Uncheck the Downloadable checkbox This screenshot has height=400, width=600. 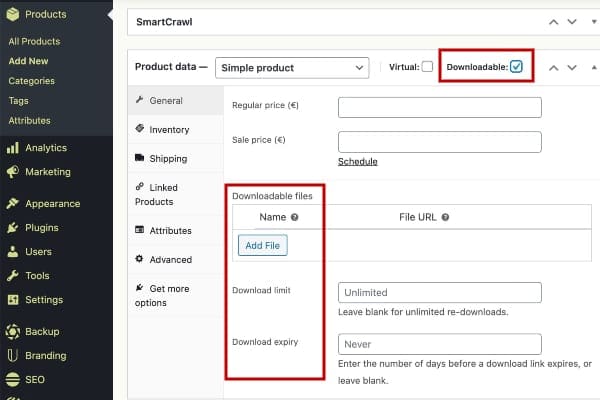pyautogui.click(x=516, y=67)
